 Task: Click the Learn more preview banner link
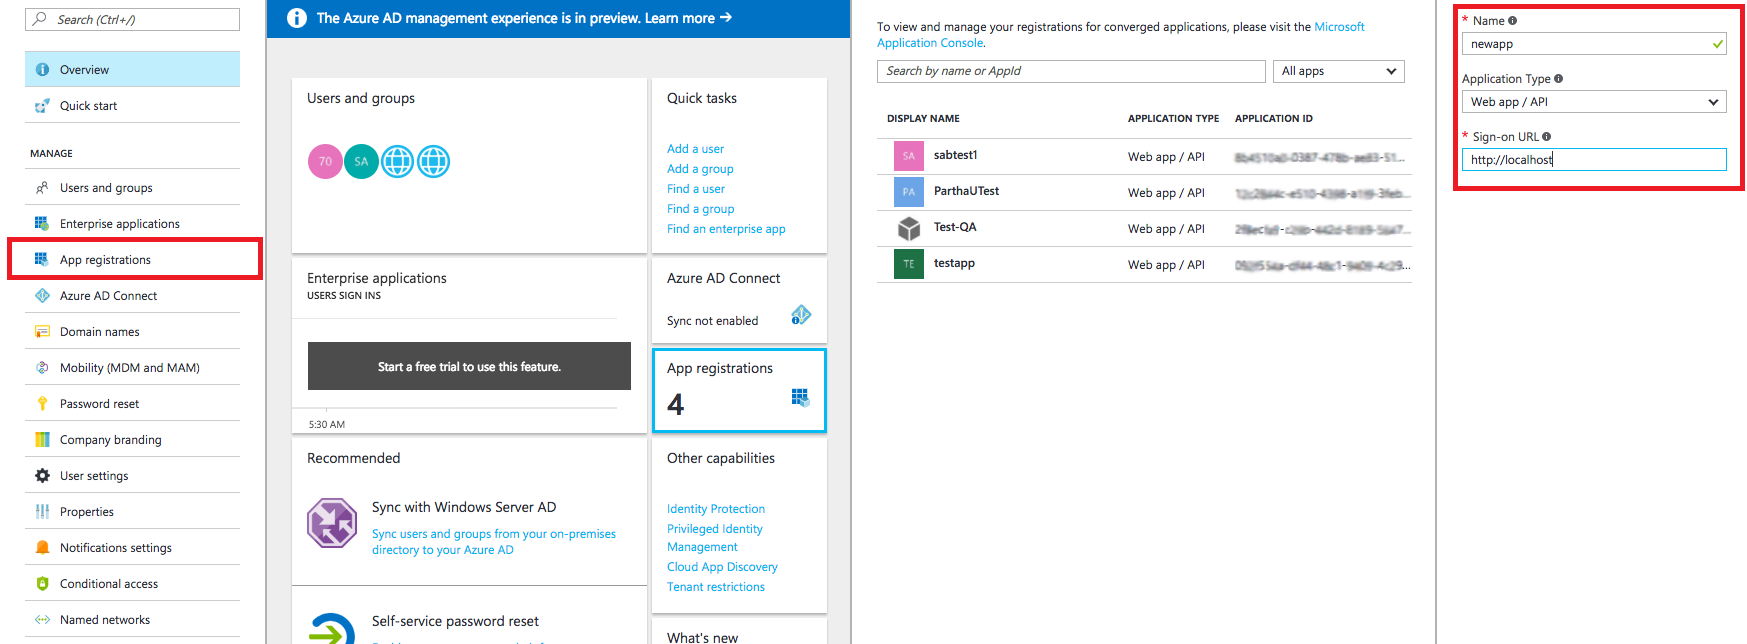tap(688, 18)
